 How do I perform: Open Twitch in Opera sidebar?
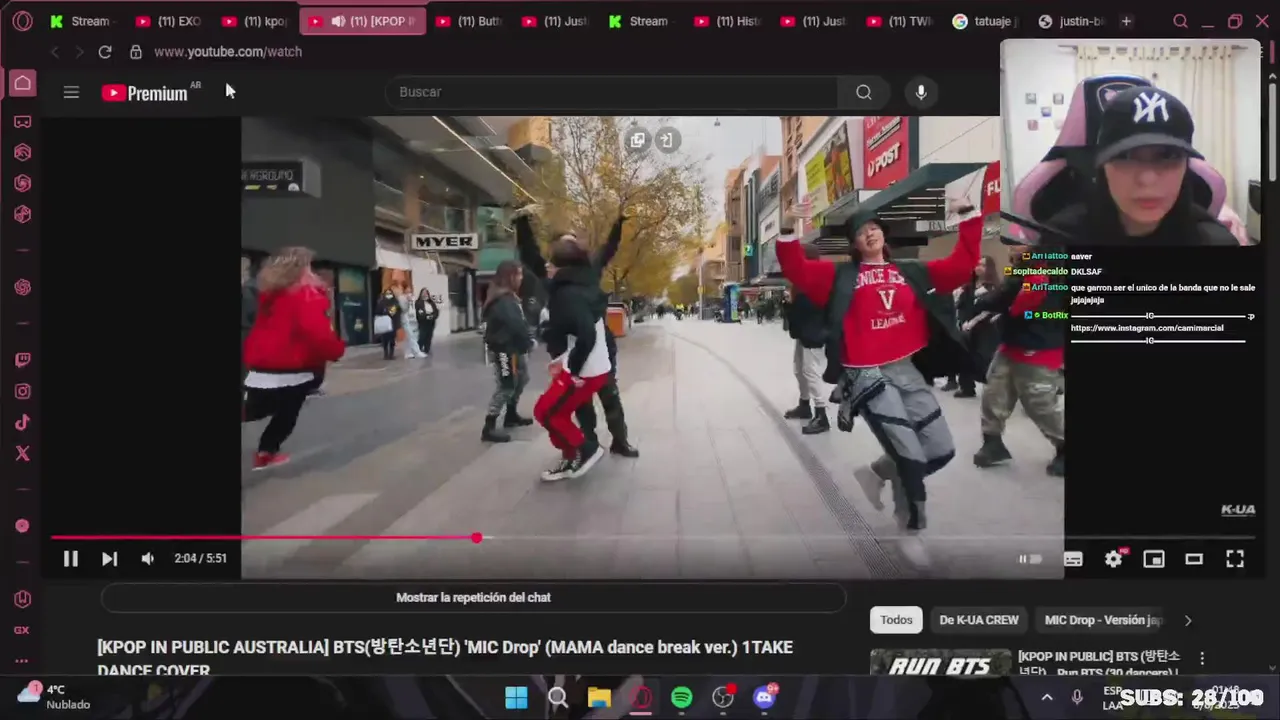(22, 361)
